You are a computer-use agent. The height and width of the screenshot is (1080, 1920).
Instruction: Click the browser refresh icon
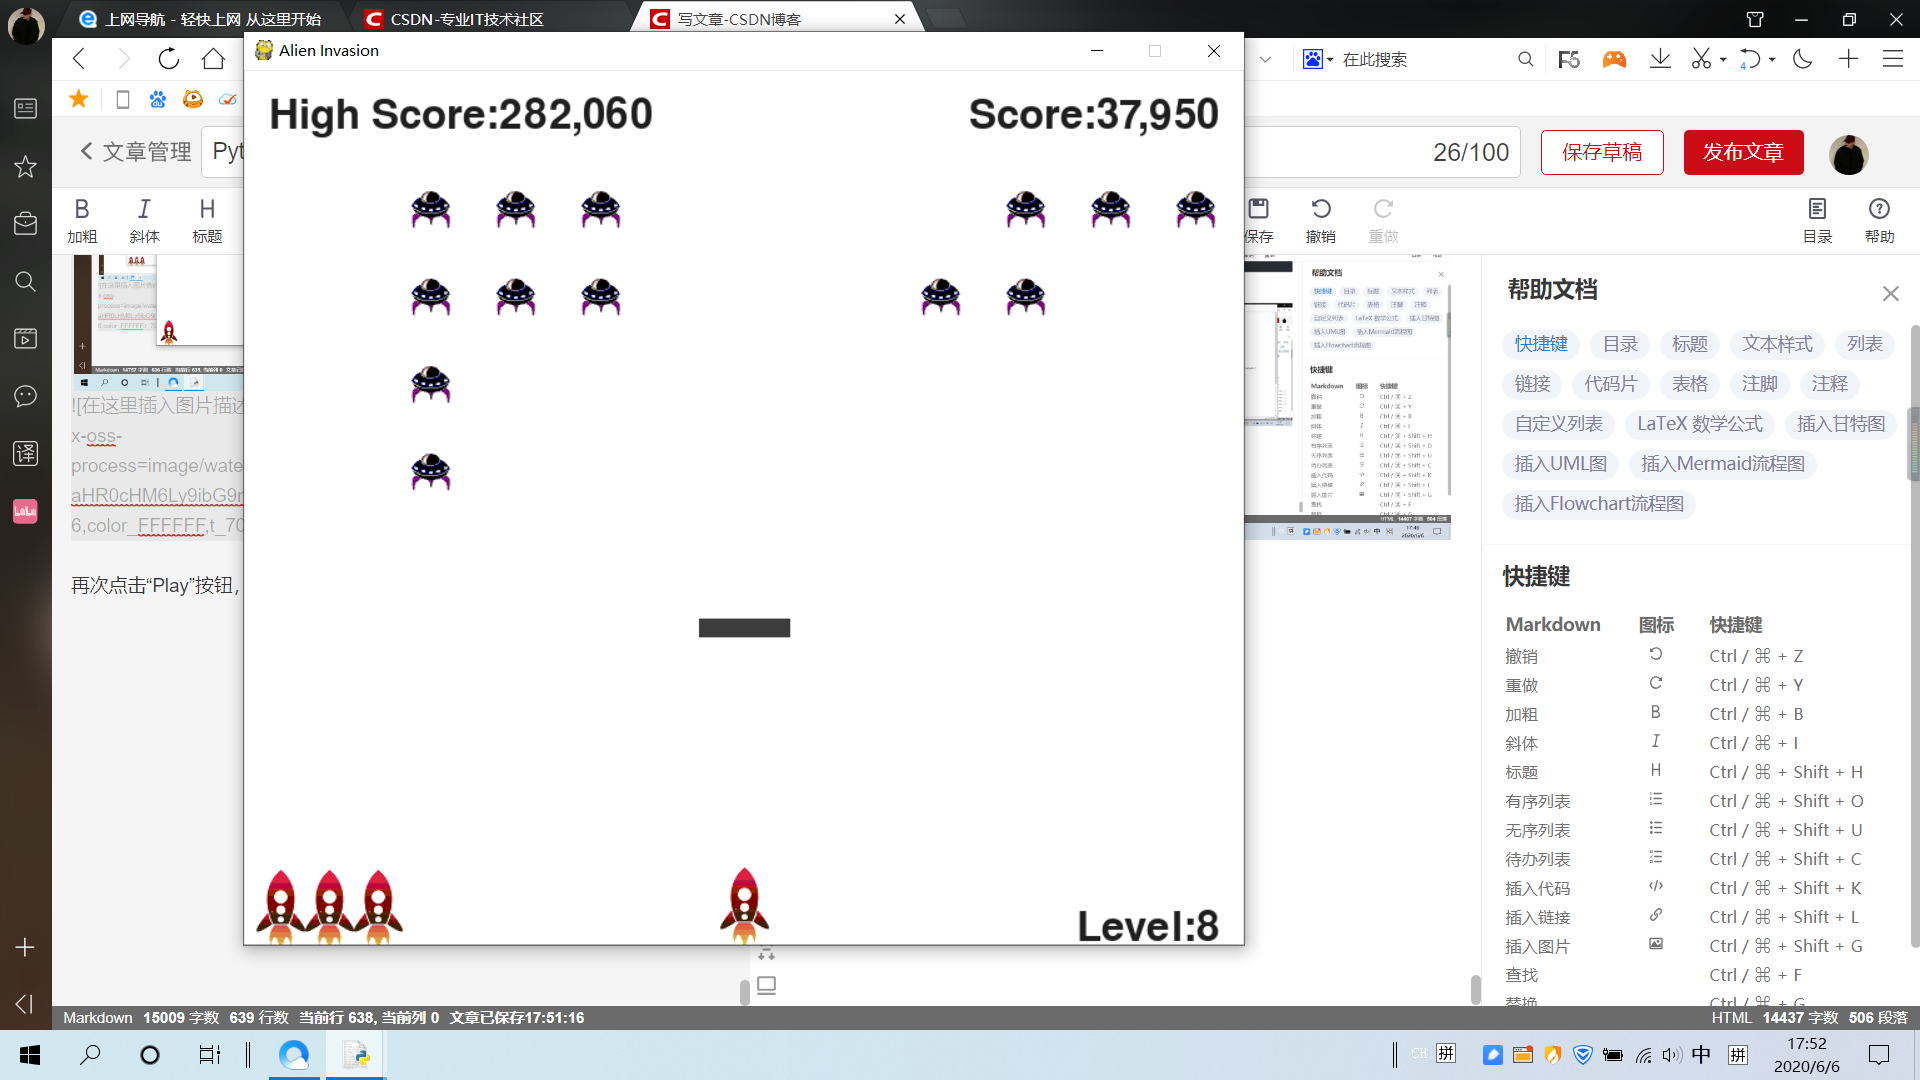168,59
